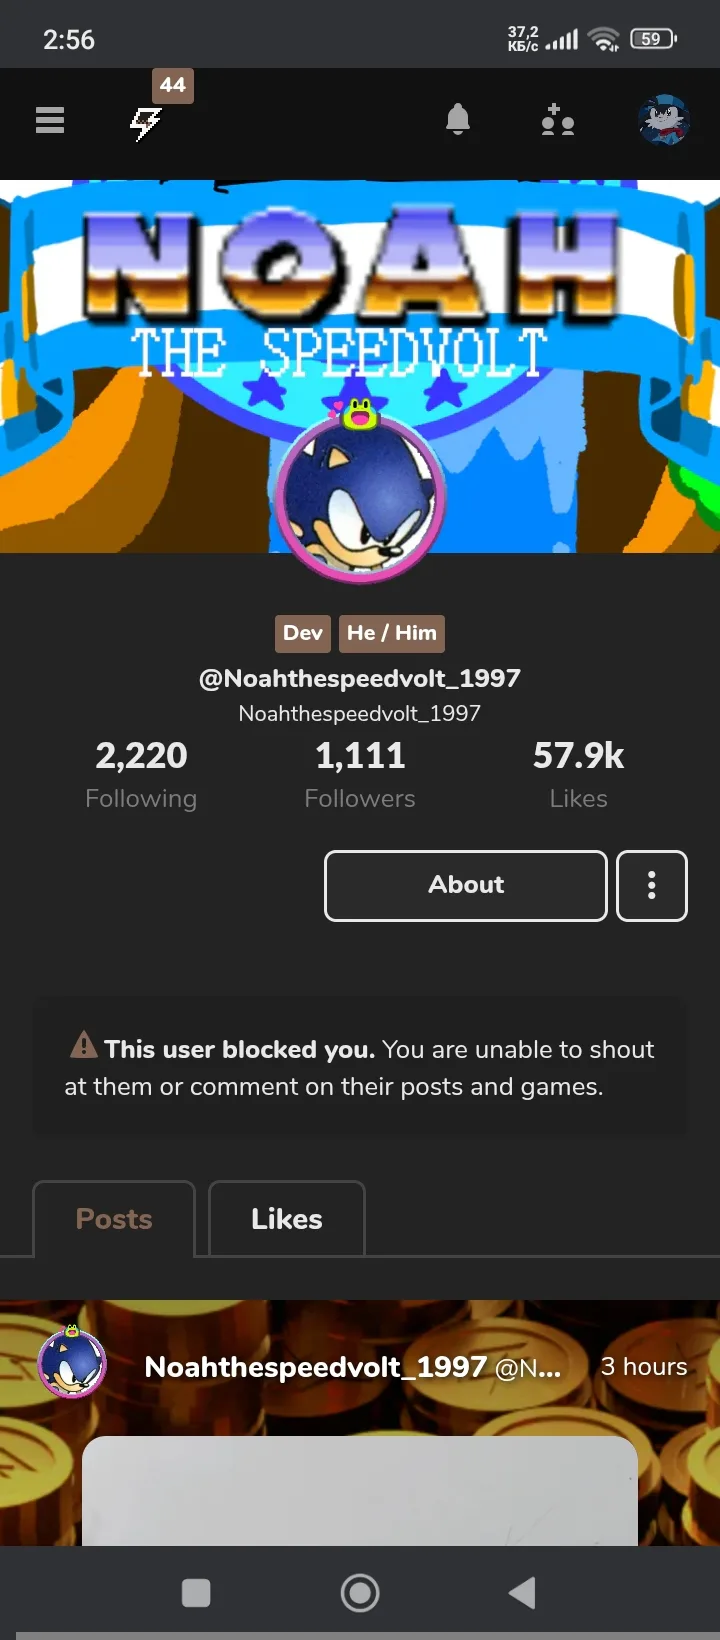This screenshot has width=720, height=1640.
Task: Tap the Android home circle button
Action: coord(360,1592)
